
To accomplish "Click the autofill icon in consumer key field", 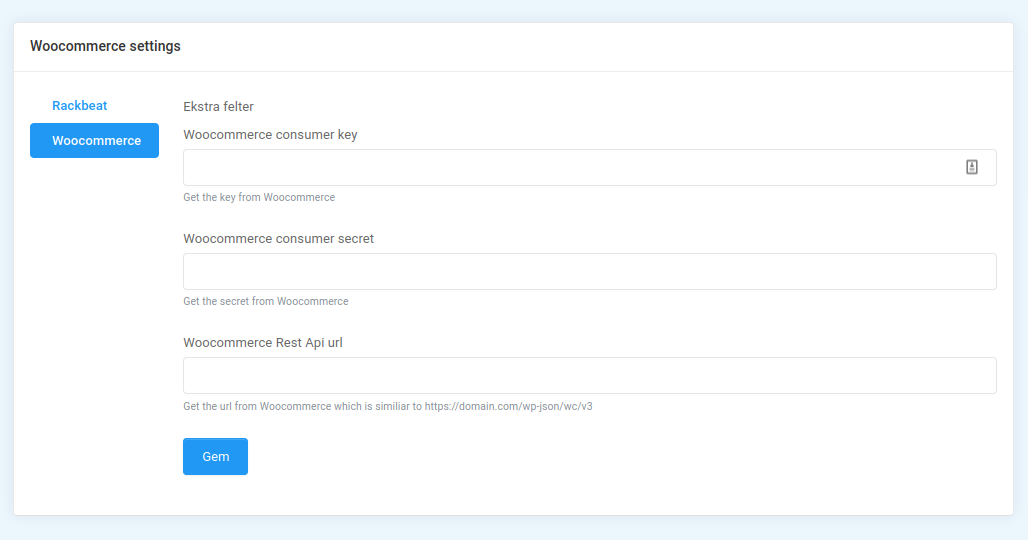I will coord(972,167).
